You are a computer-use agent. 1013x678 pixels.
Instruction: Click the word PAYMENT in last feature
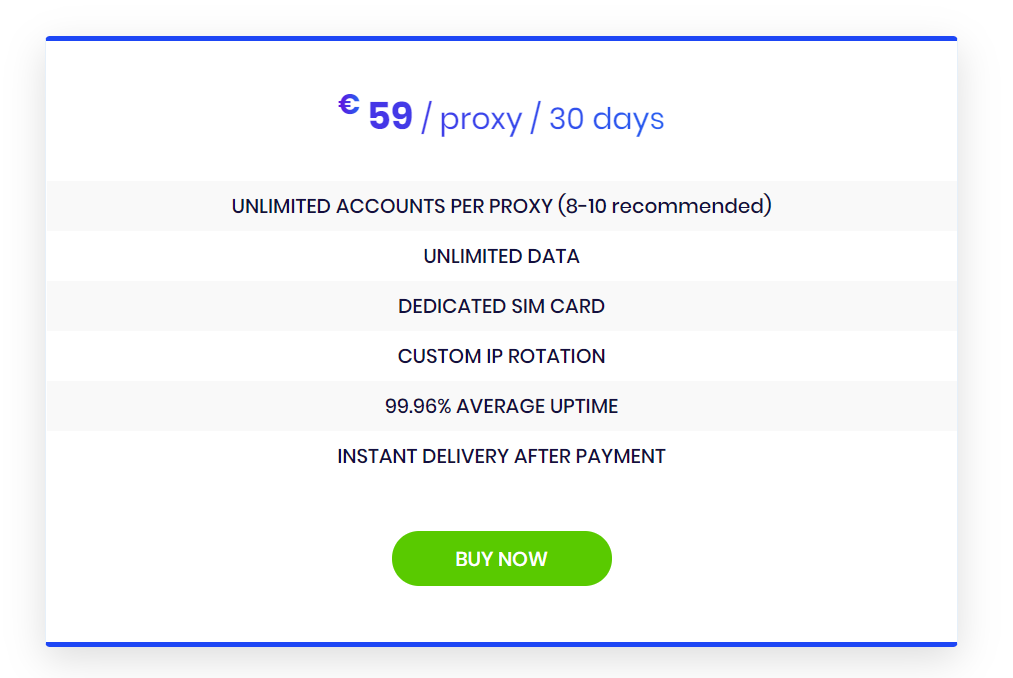[620, 456]
